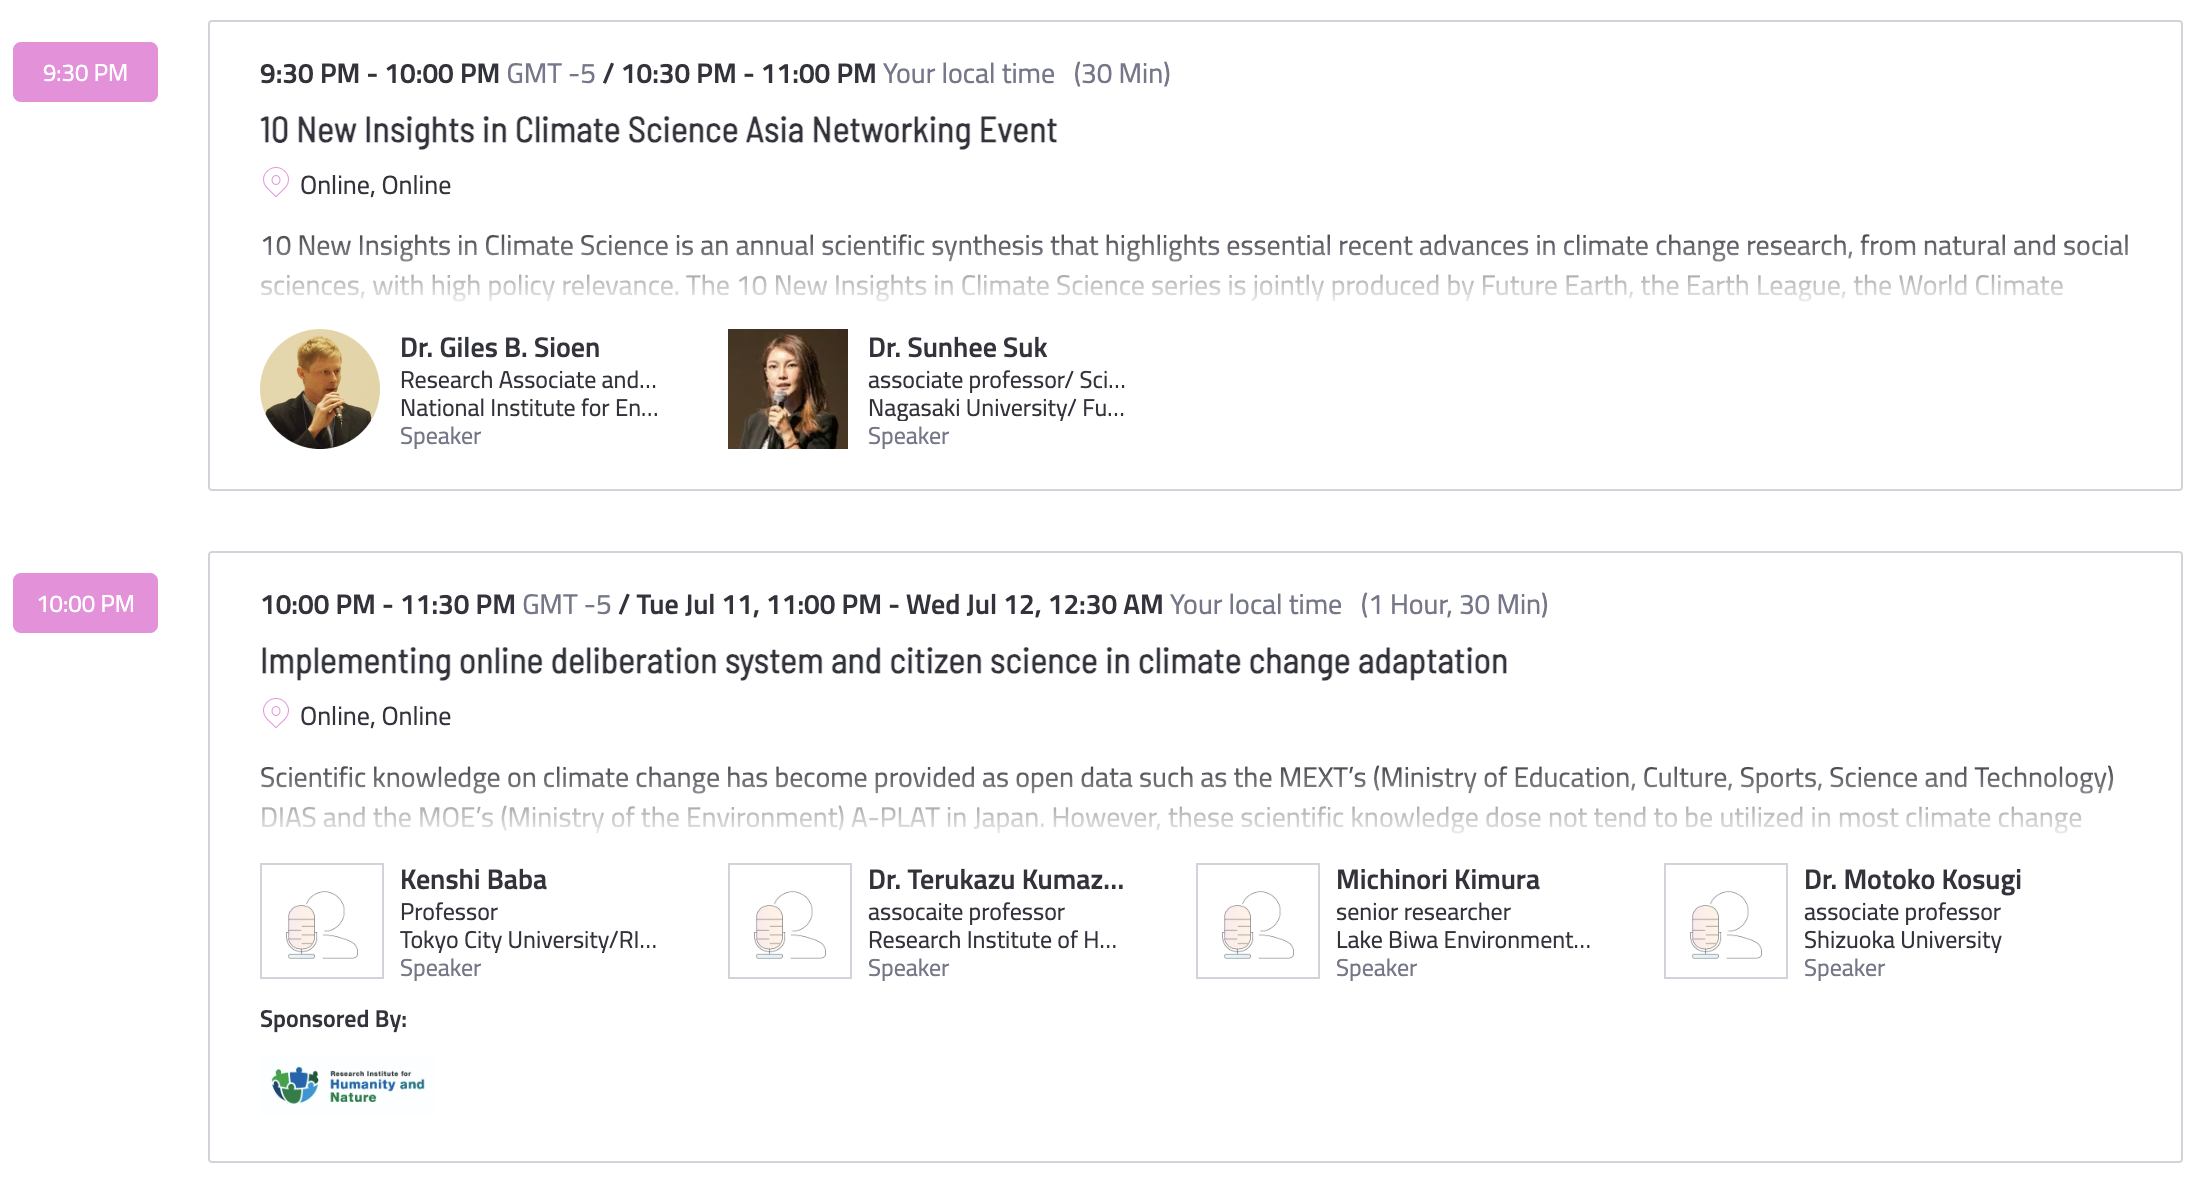Click Michinori Kimura's microphone placeholder icon

tap(1258, 921)
